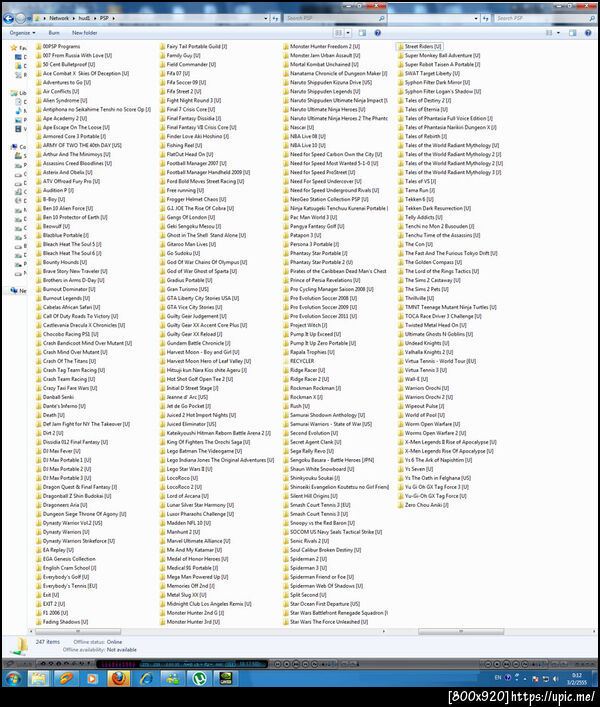
Task: Click PSP in the address breadcrumb
Action: point(104,18)
